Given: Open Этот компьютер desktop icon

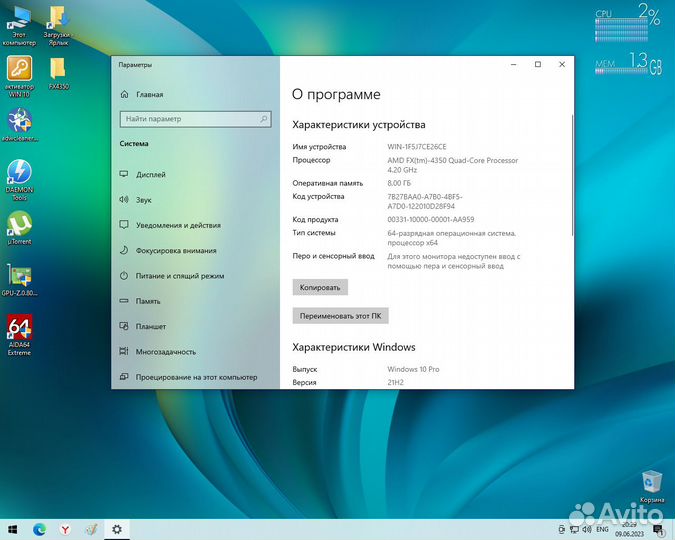Looking at the screenshot, I should [x=19, y=26].
